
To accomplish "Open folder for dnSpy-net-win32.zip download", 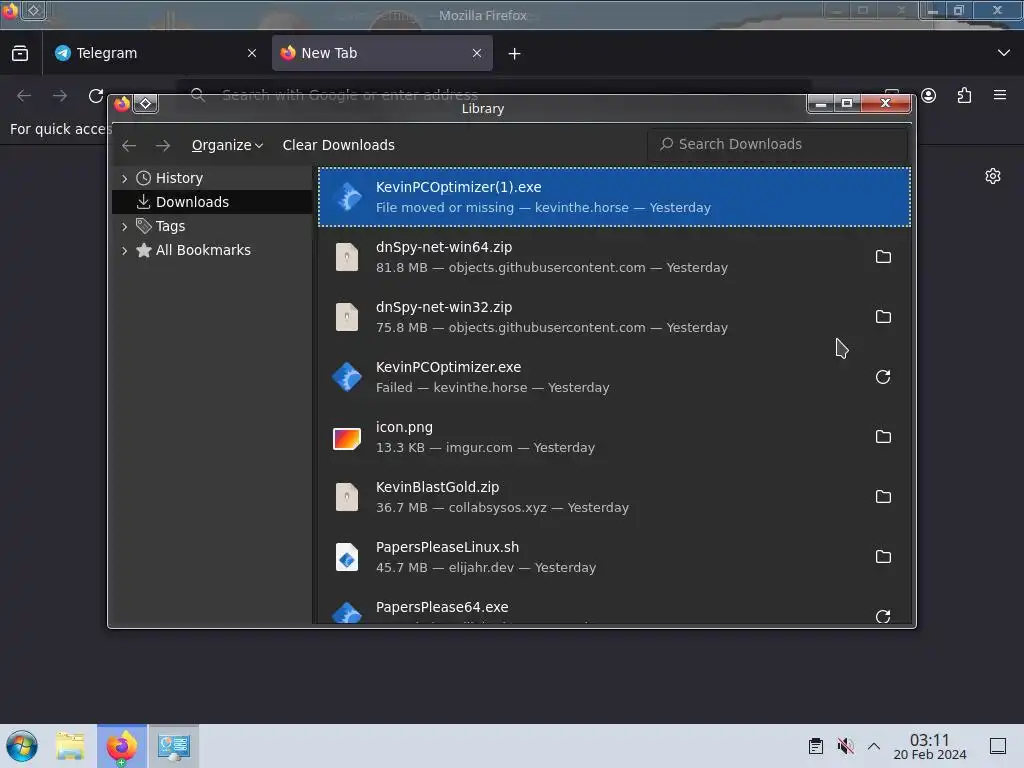I will [x=883, y=317].
